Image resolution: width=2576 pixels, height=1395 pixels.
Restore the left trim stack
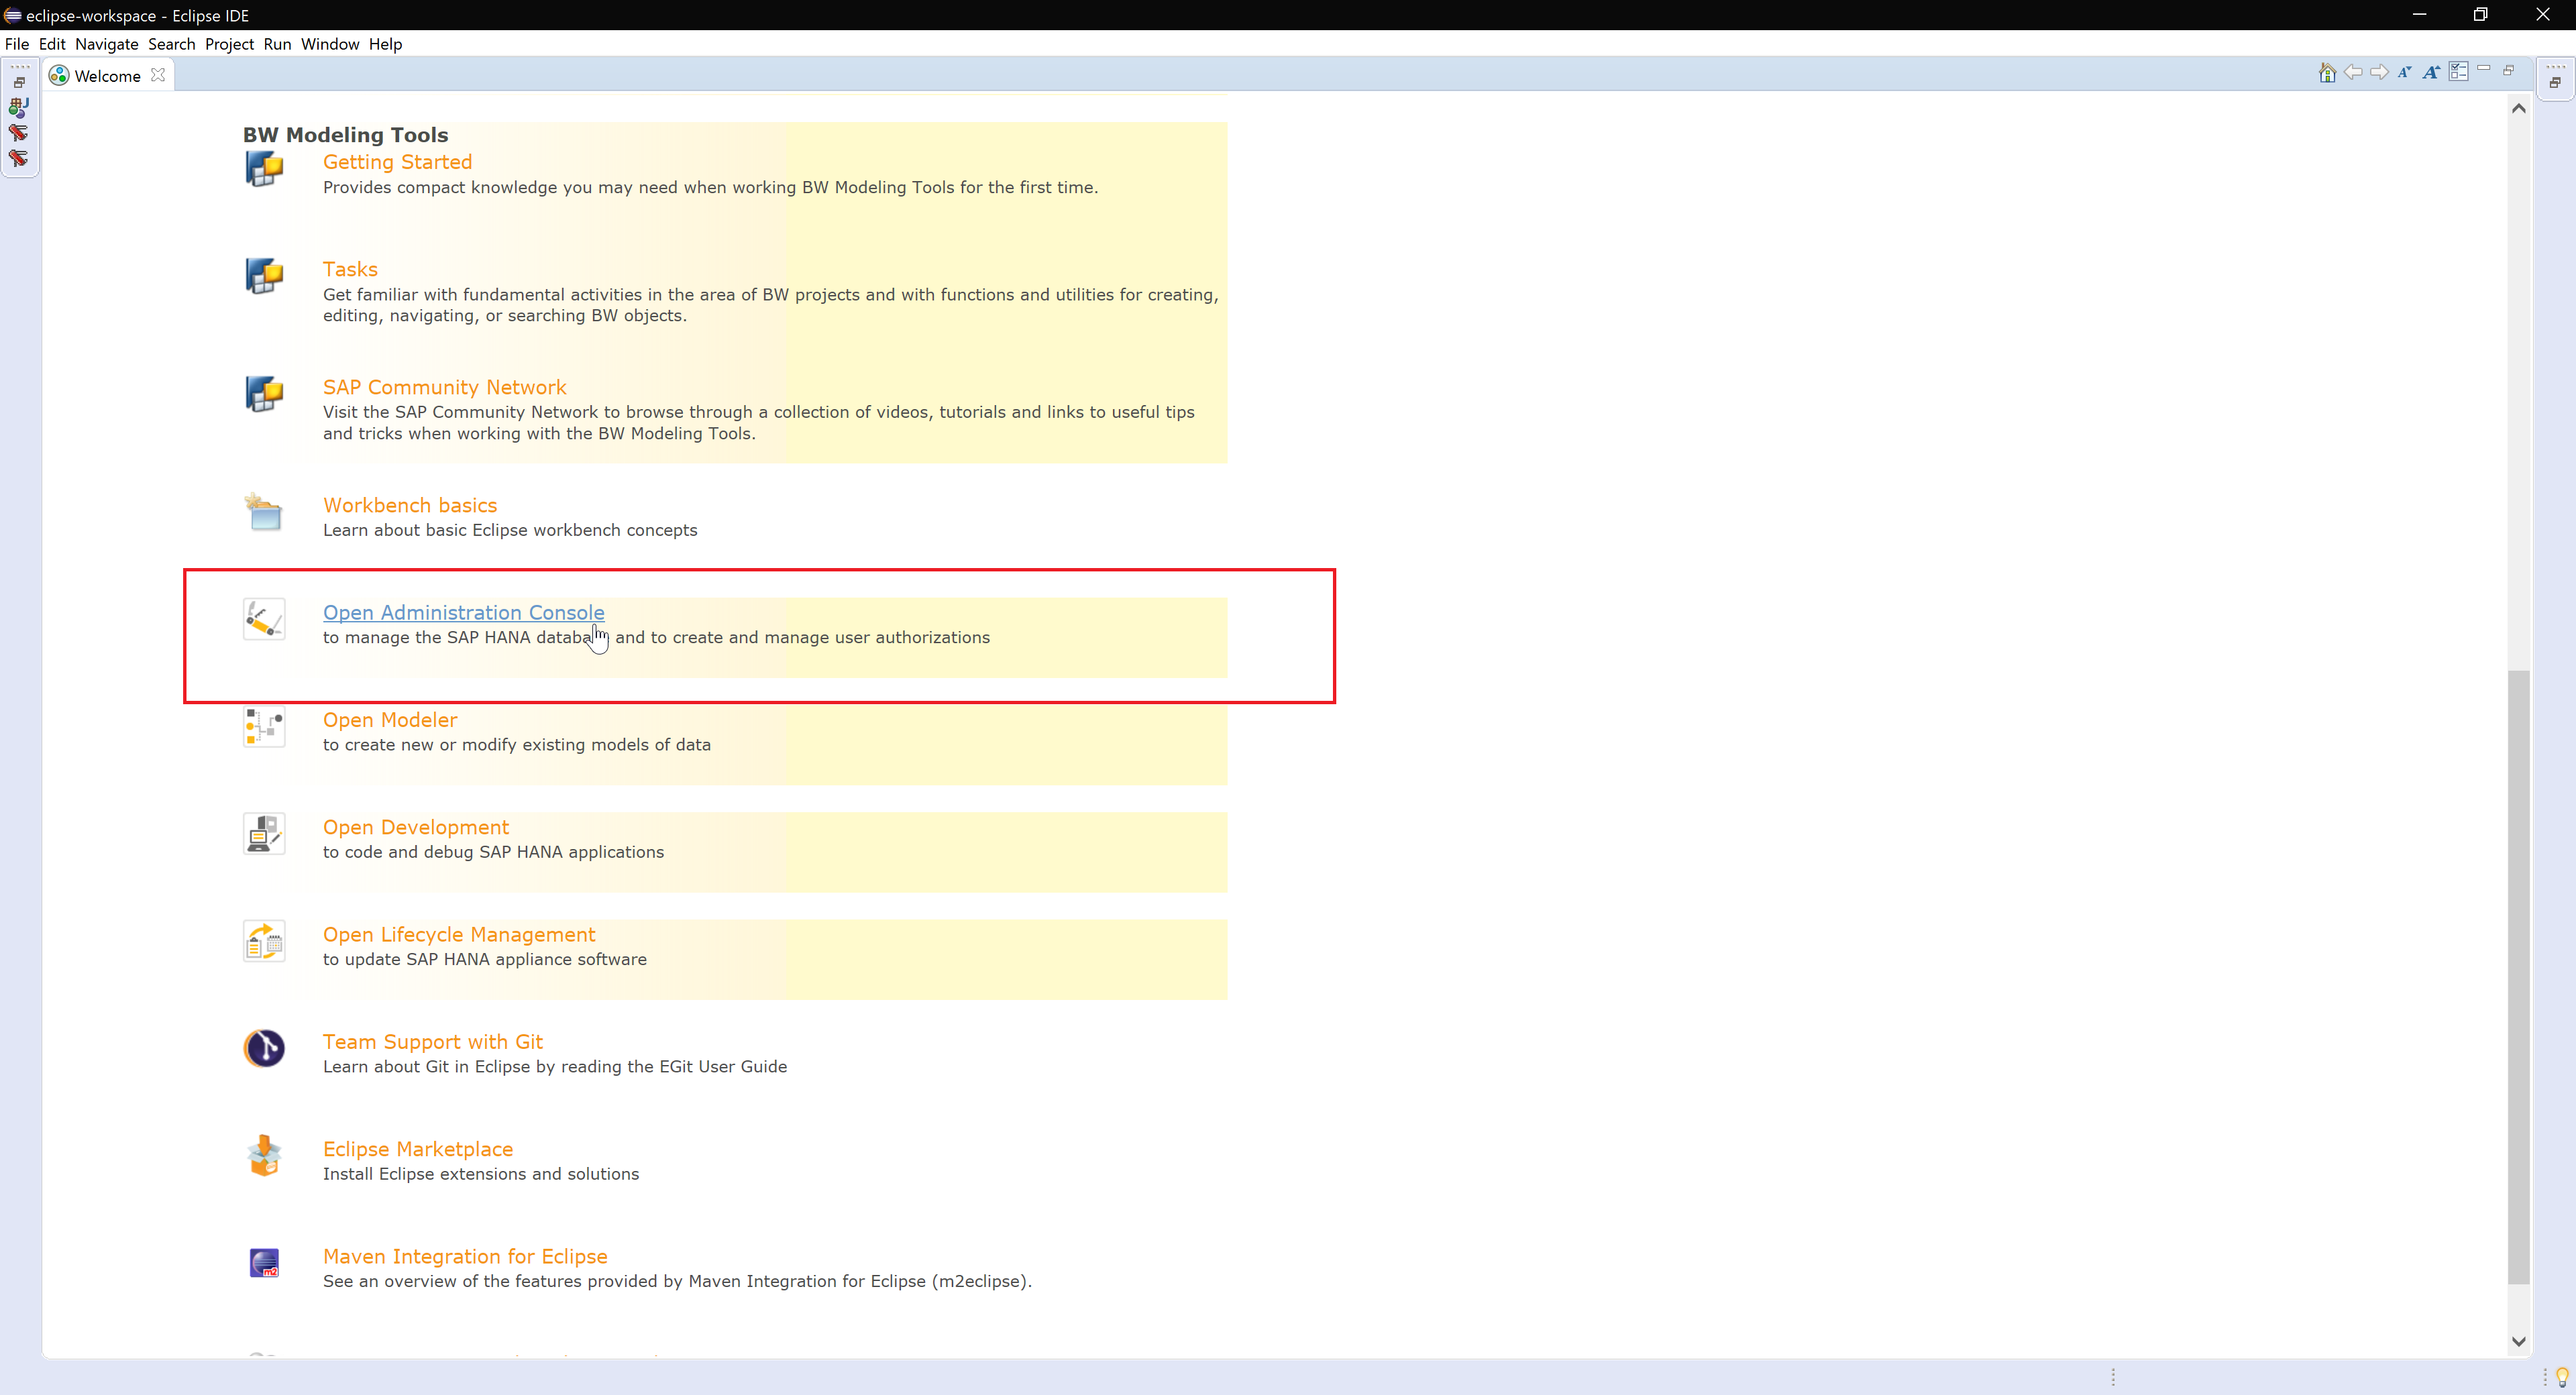19,83
